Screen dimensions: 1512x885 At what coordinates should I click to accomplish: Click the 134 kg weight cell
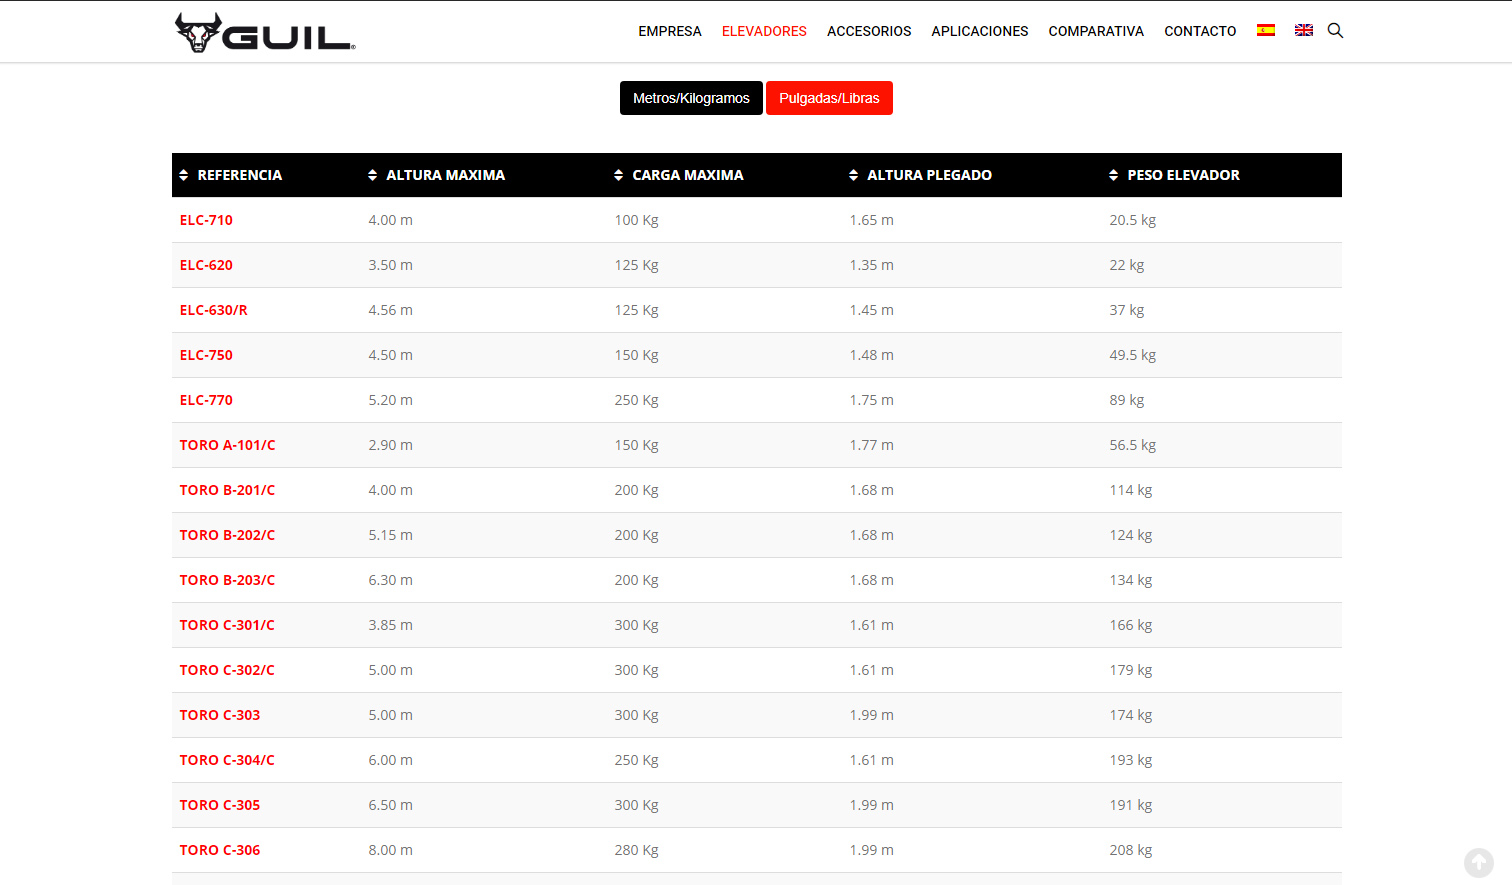(x=1131, y=580)
